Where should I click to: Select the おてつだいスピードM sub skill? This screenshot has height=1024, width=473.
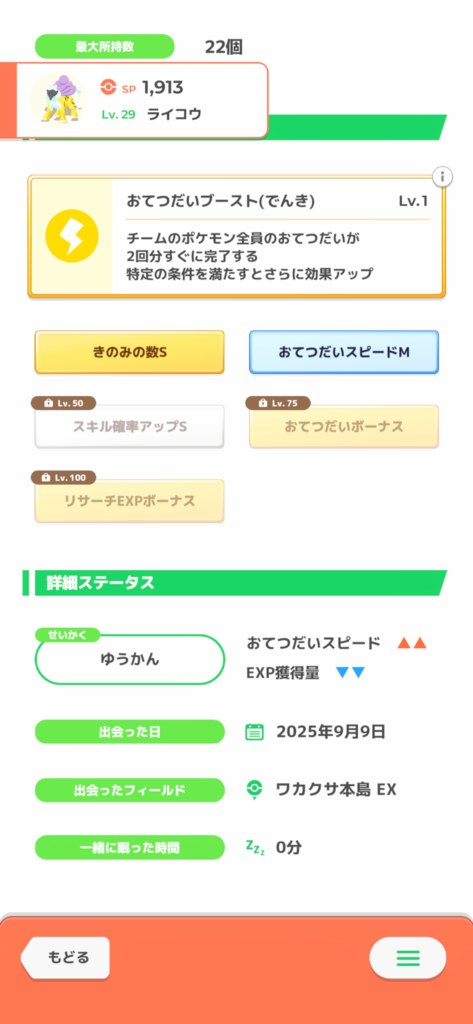pyautogui.click(x=344, y=352)
